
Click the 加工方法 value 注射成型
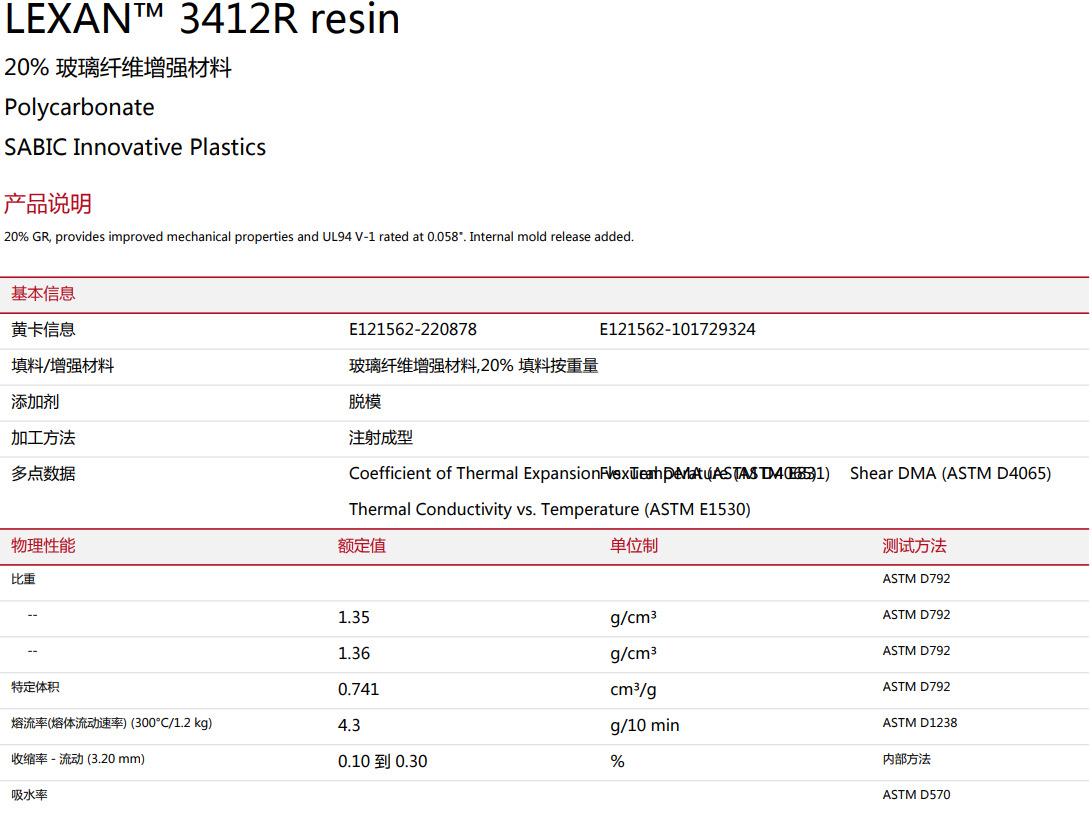(380, 438)
